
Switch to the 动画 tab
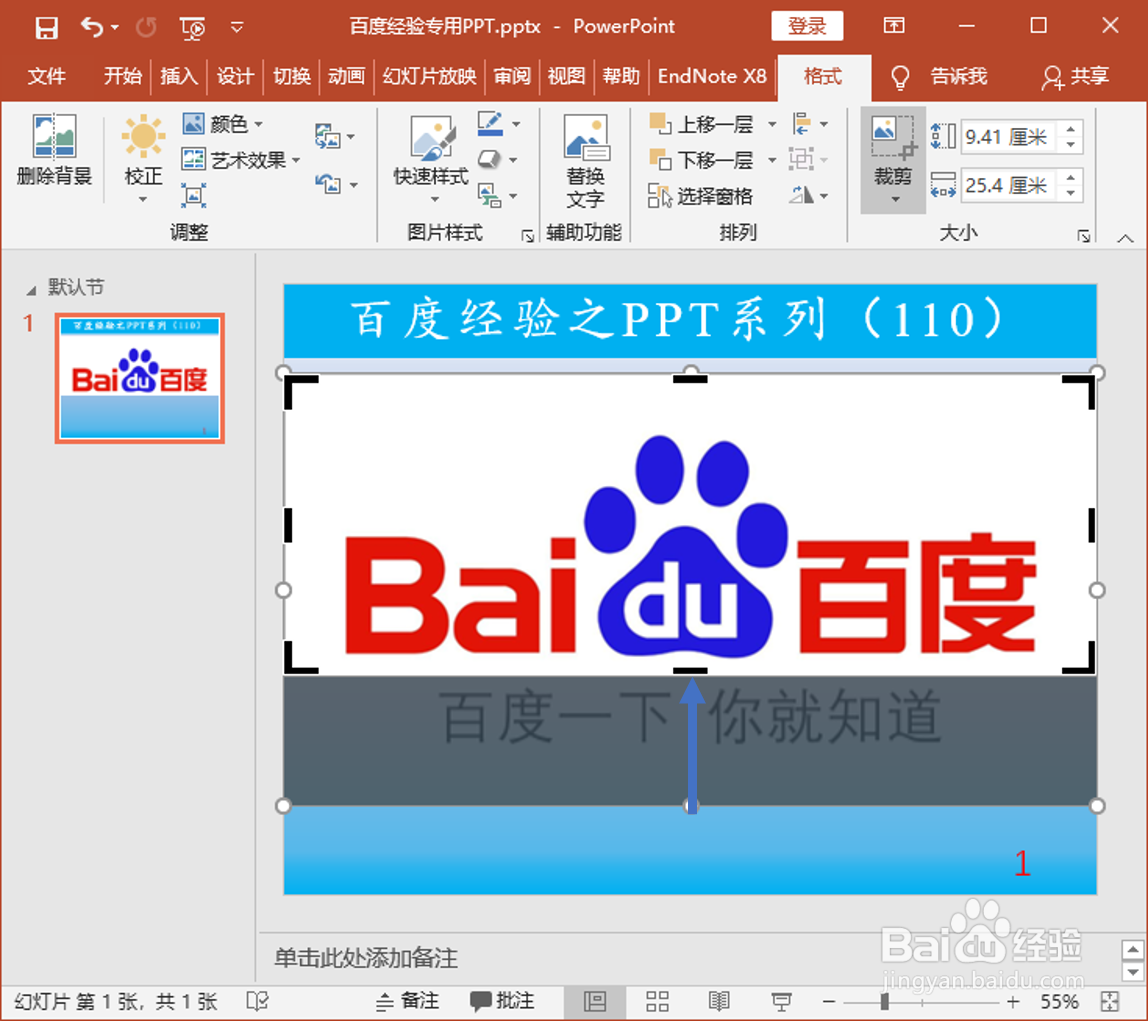click(346, 76)
